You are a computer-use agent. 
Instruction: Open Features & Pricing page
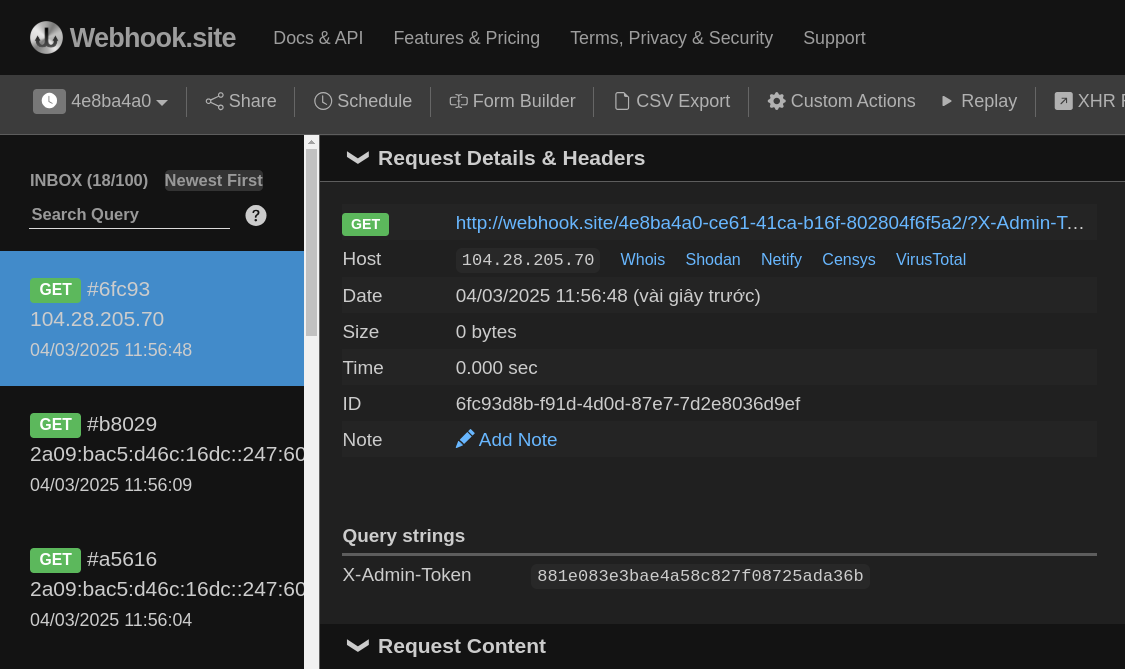pyautogui.click(x=466, y=38)
